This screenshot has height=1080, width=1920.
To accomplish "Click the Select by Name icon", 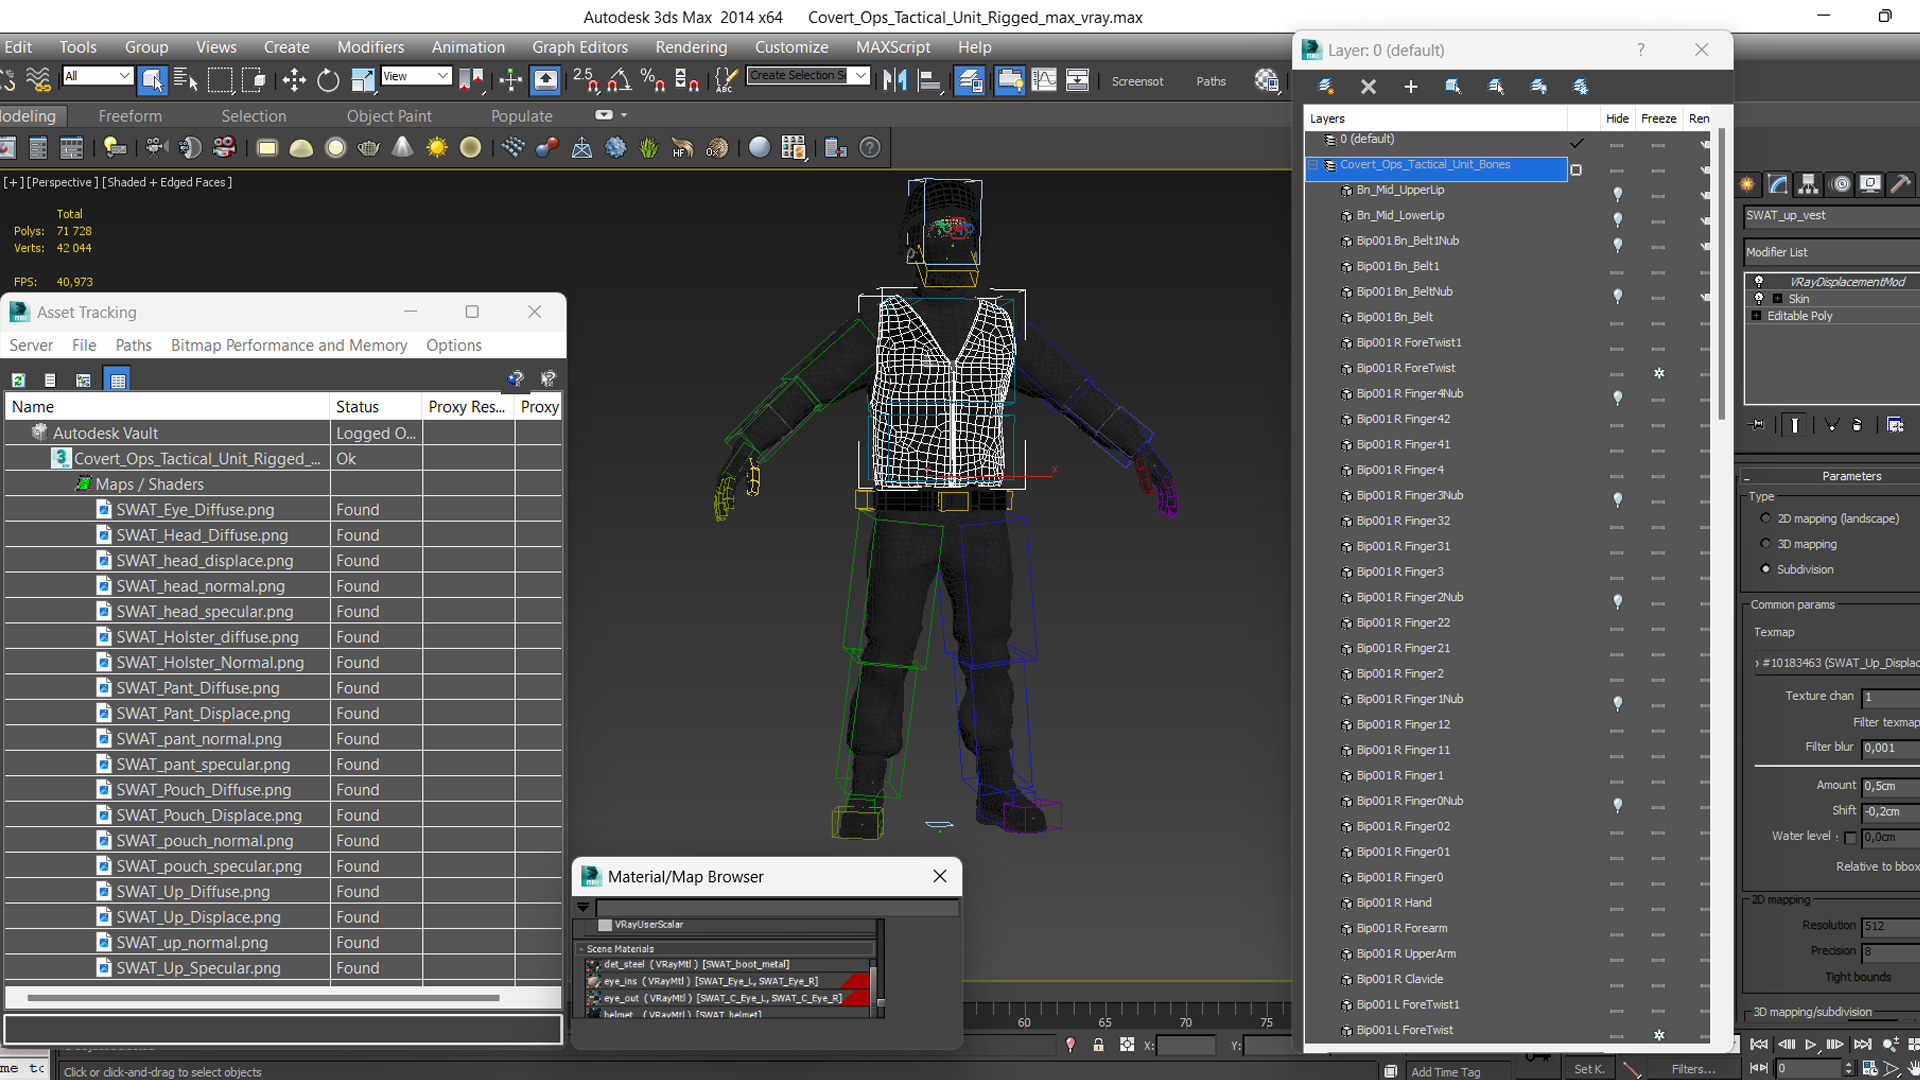I will [186, 80].
